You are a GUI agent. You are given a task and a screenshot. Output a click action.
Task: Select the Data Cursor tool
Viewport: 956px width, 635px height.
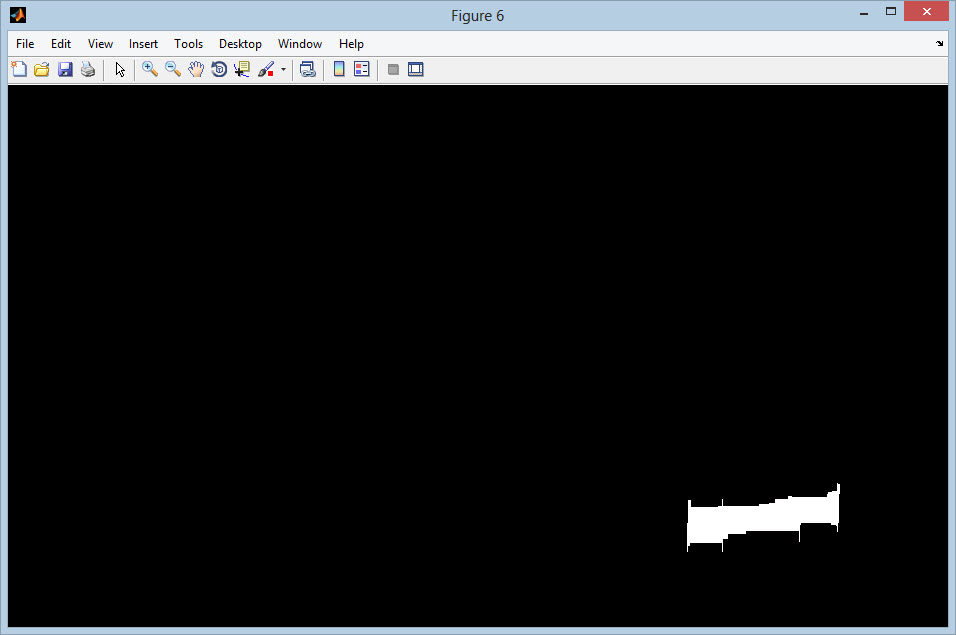(242, 69)
